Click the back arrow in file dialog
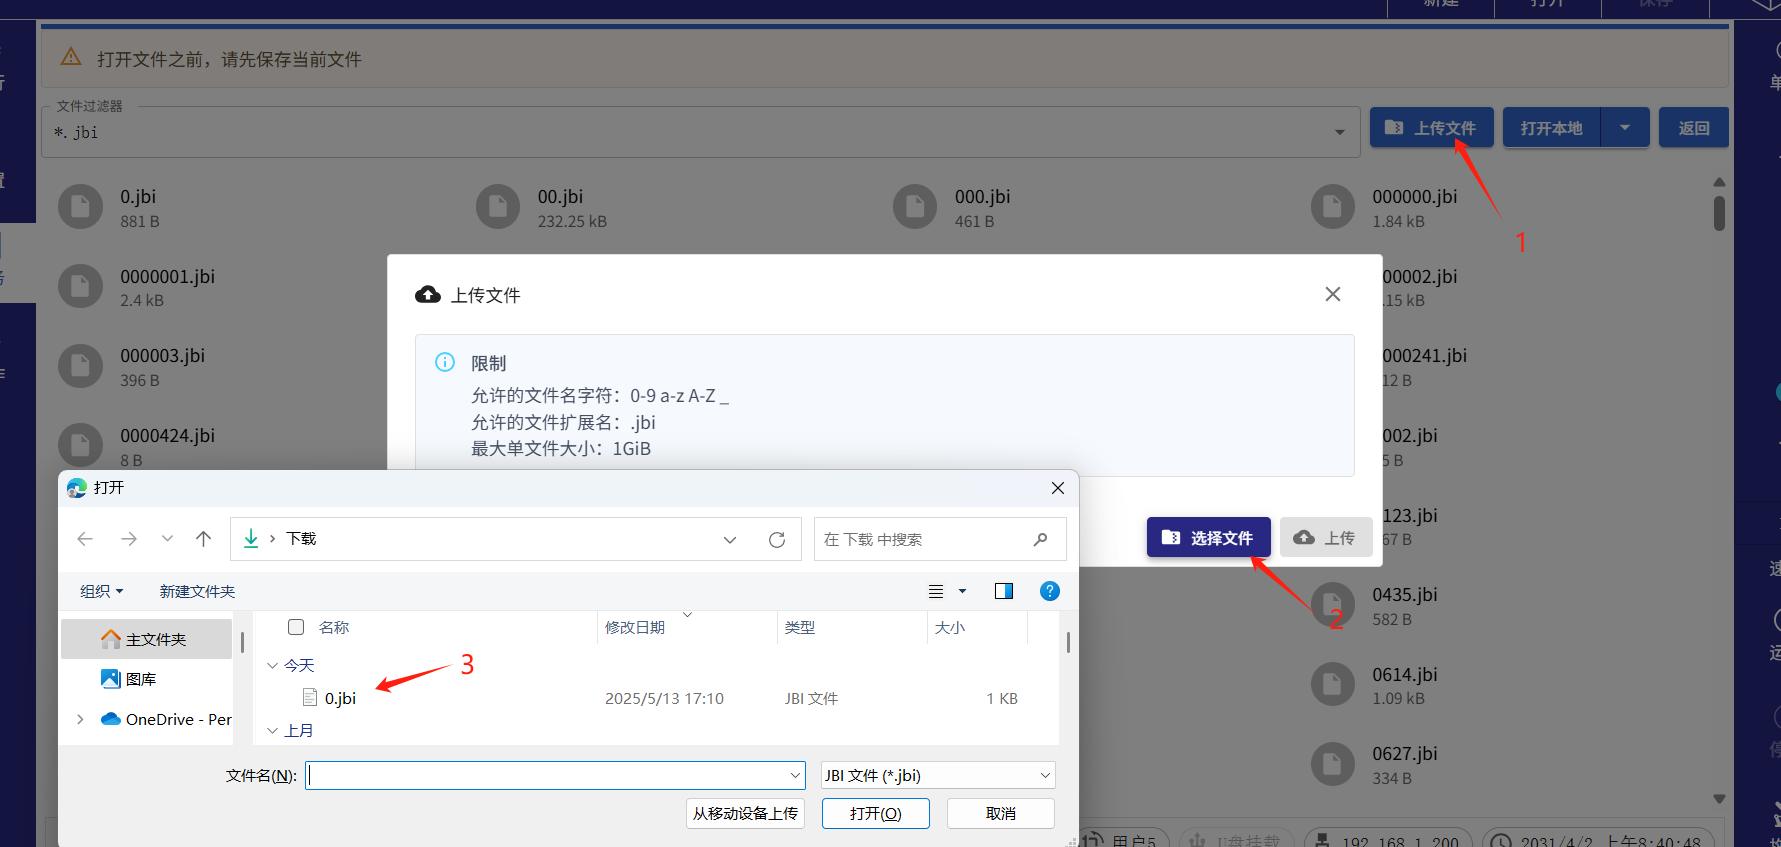 click(x=85, y=539)
